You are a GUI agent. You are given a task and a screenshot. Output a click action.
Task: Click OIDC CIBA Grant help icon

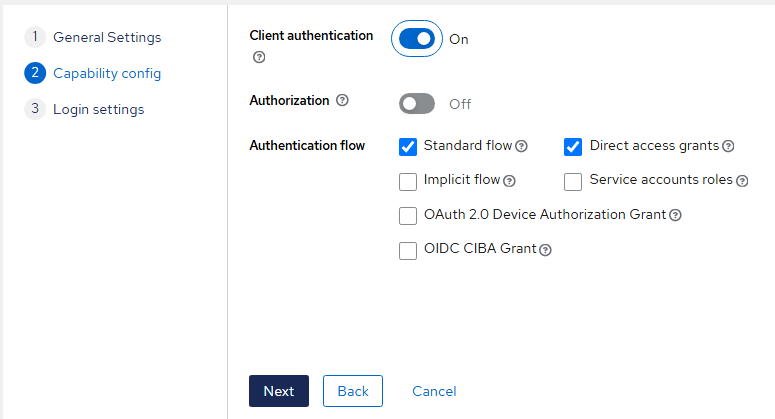pos(546,250)
